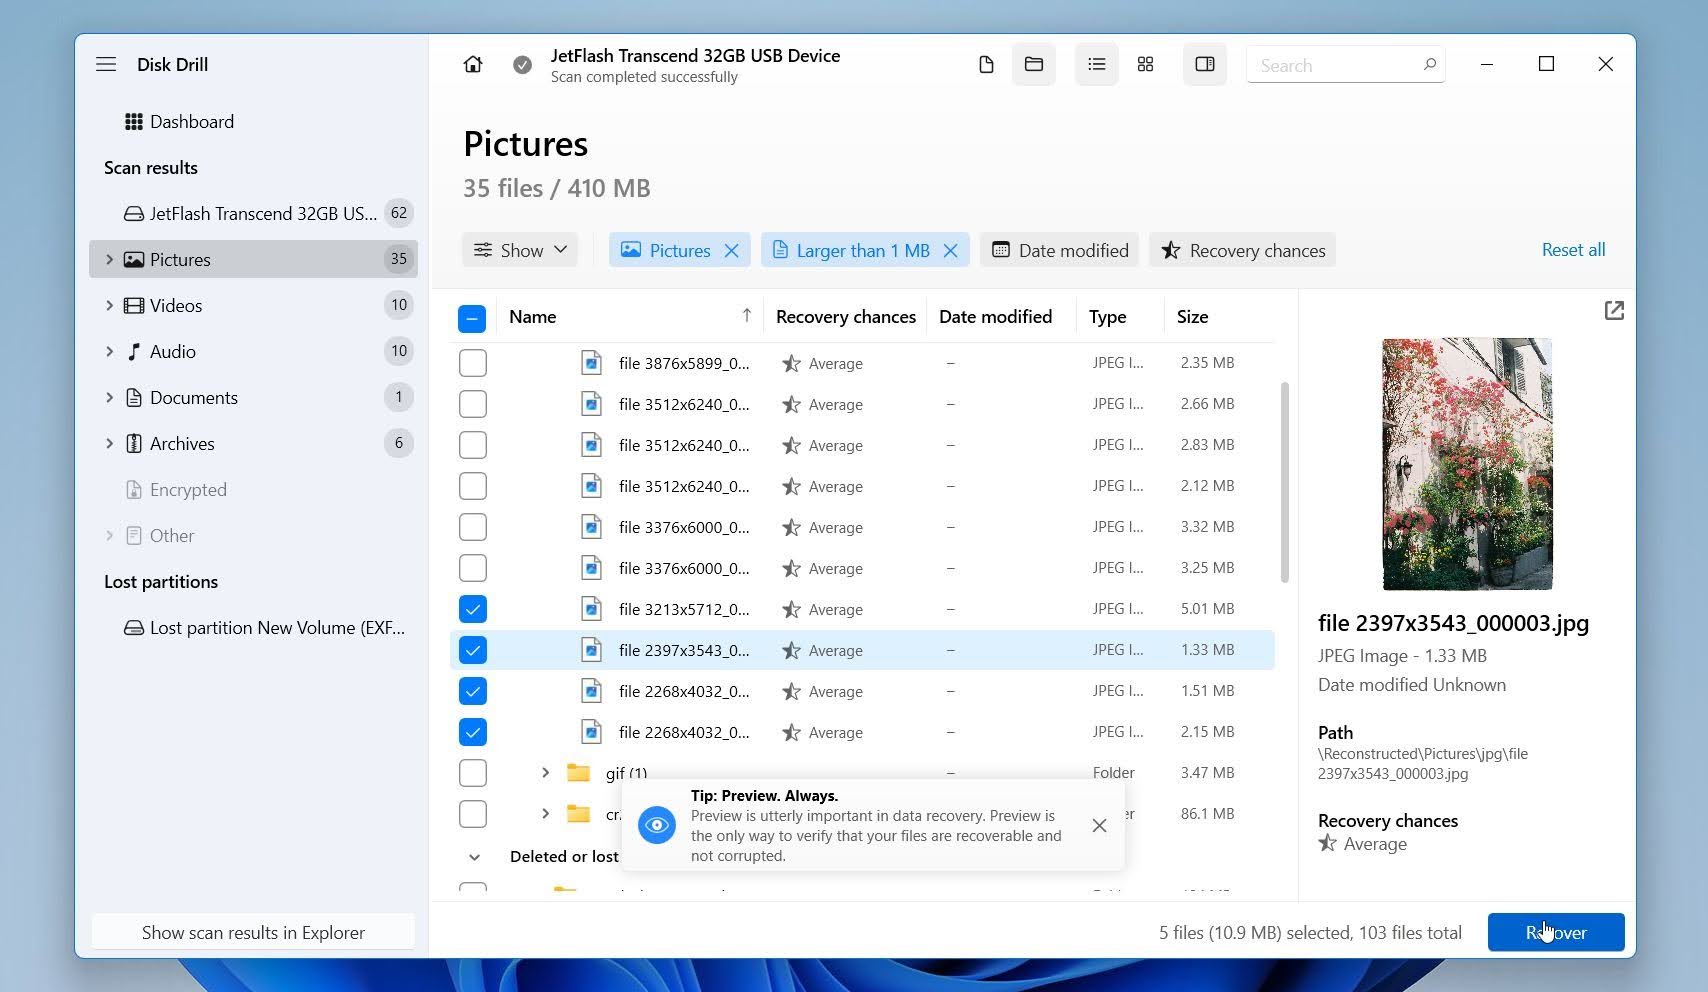Check the 2.66 MB file checkbox

[x=473, y=404]
